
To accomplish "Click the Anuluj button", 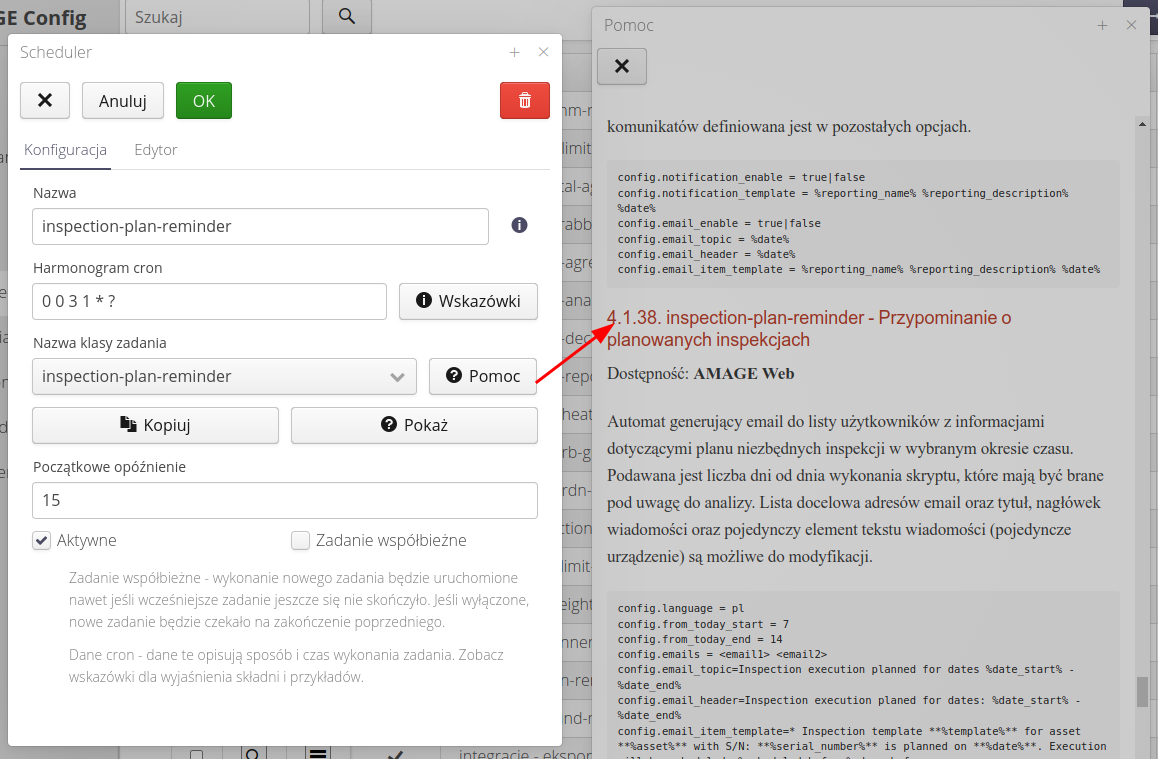I will 123,101.
